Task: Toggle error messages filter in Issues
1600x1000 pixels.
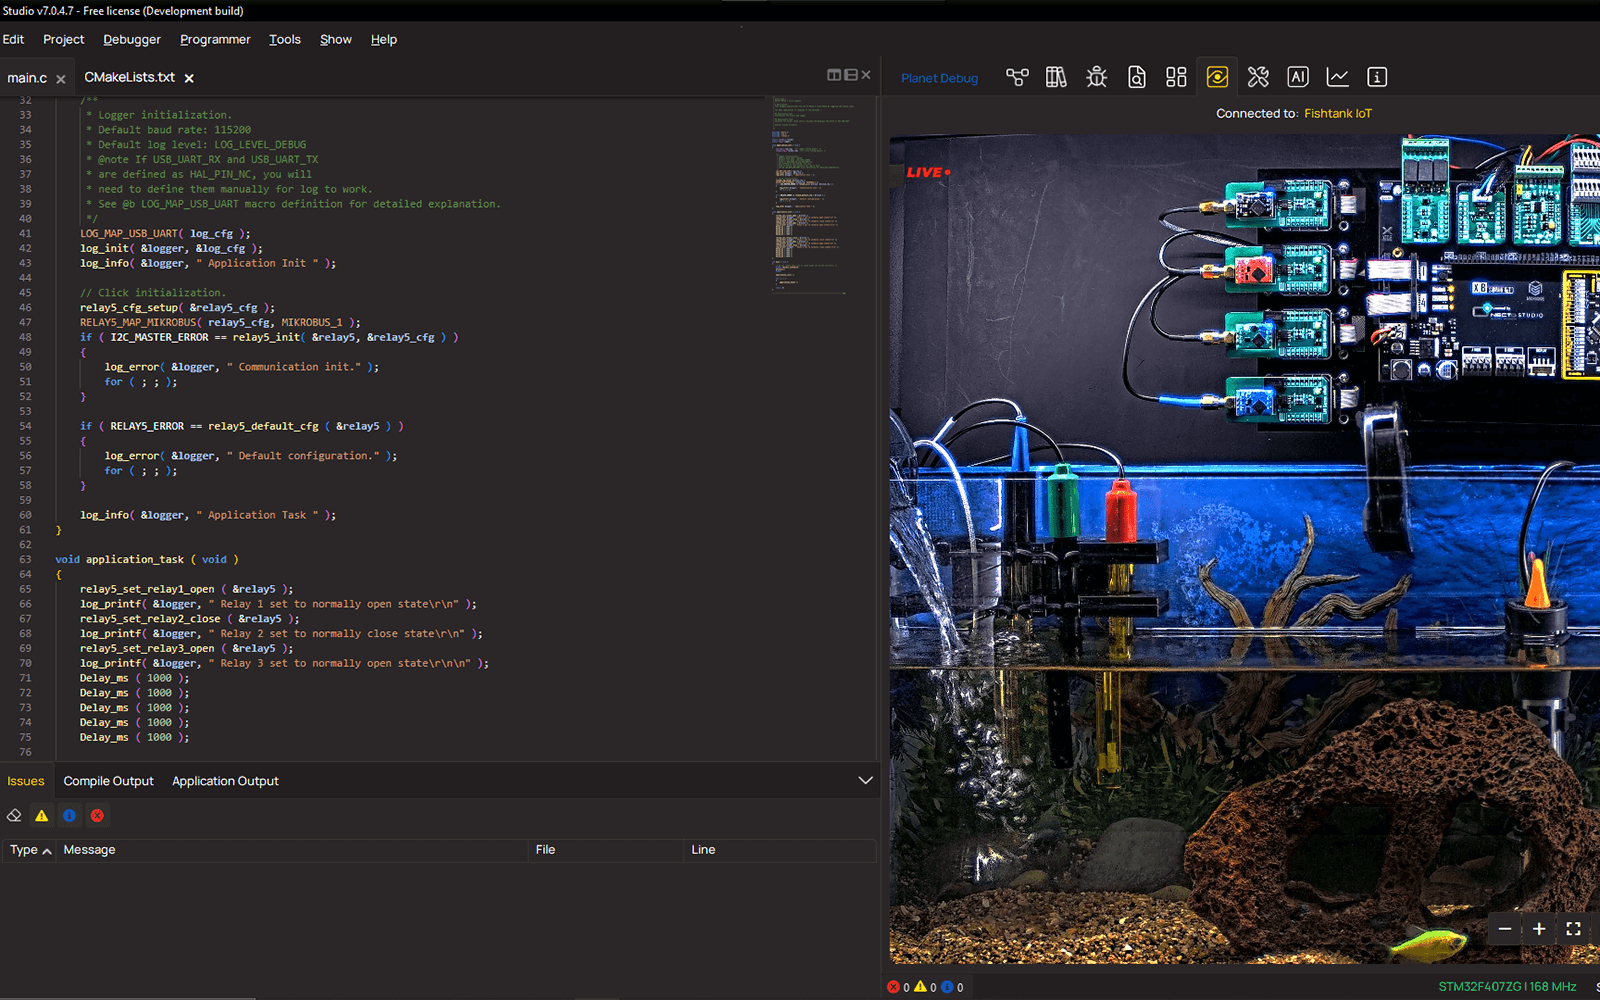Action: click(97, 816)
